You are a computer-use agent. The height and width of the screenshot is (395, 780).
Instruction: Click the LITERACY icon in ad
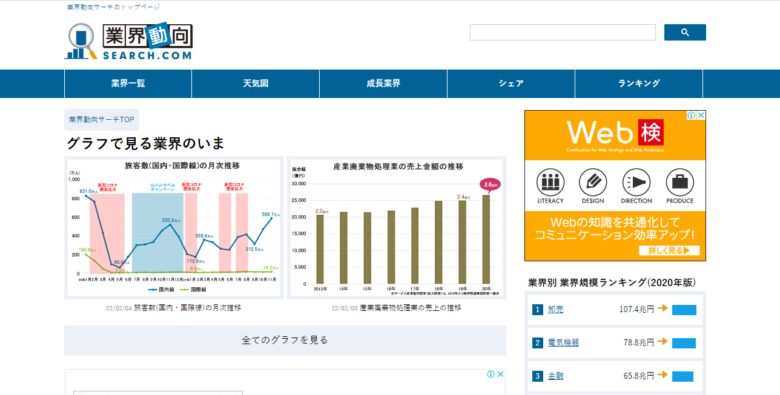(x=550, y=186)
